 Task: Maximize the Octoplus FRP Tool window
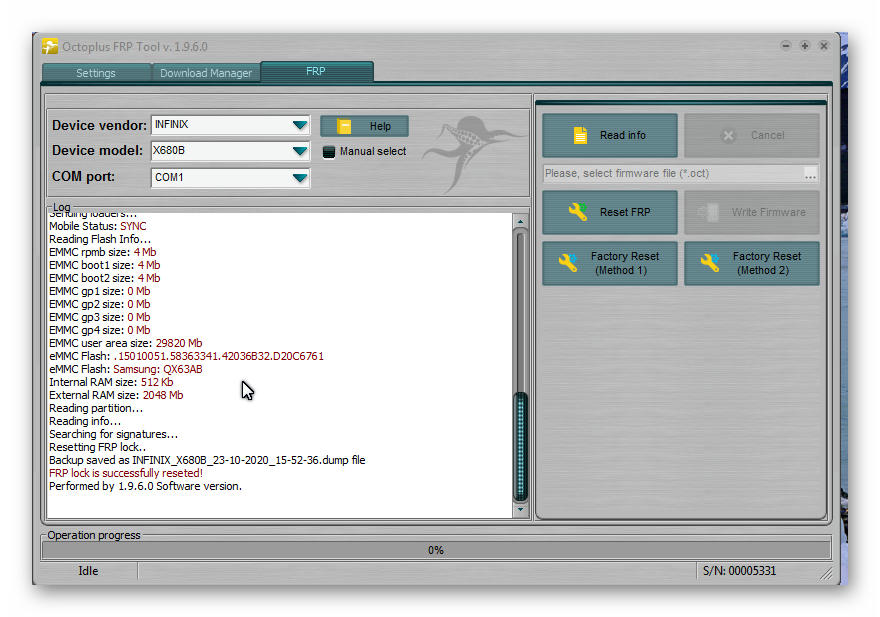click(805, 45)
